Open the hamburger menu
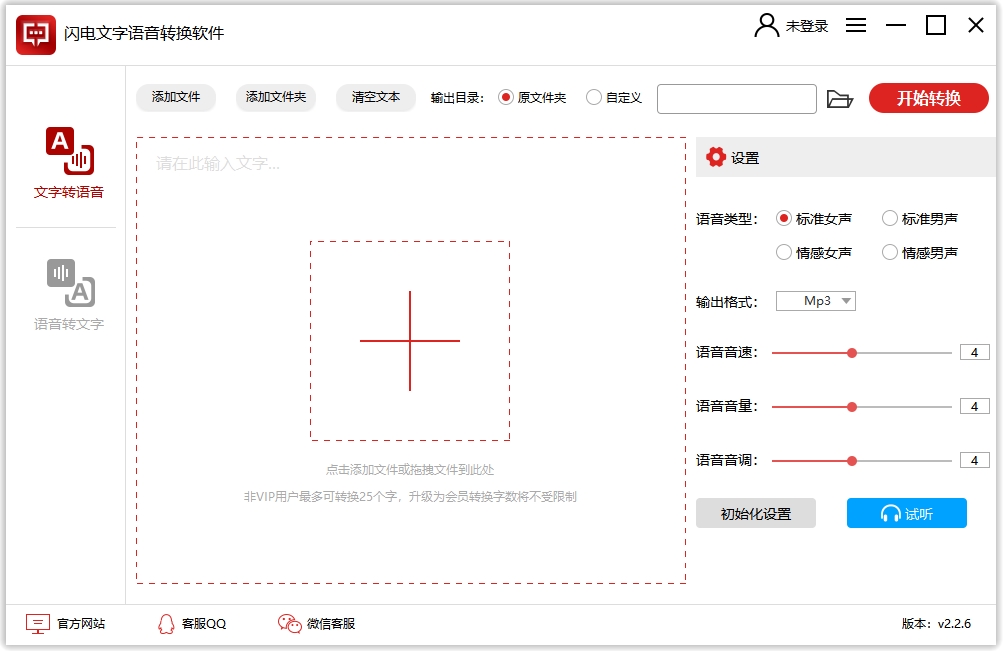This screenshot has height=651, width=1004. tap(856, 26)
